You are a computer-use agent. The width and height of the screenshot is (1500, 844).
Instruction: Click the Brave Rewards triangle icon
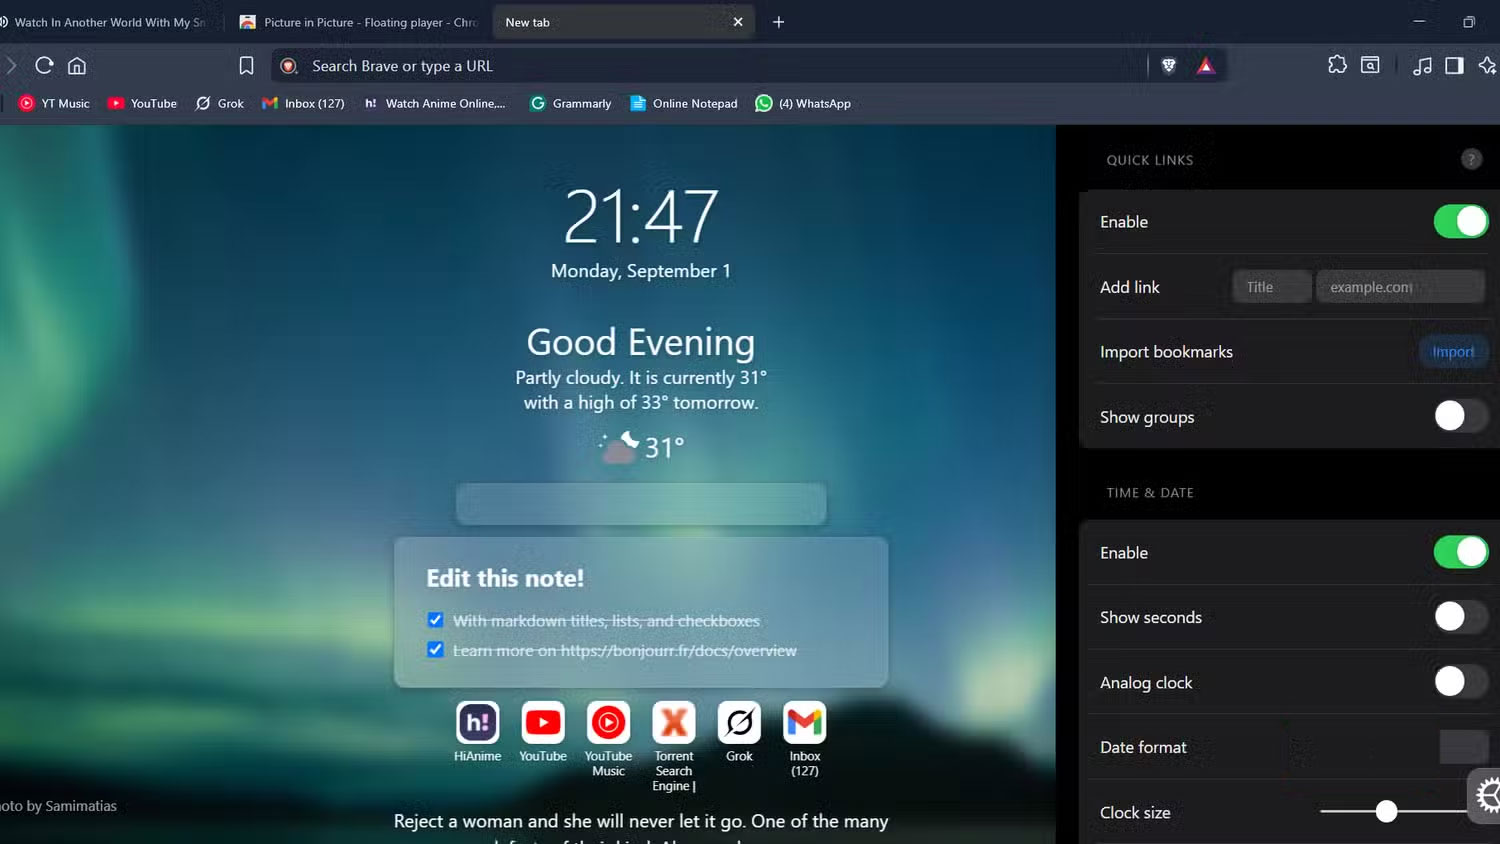1205,65
